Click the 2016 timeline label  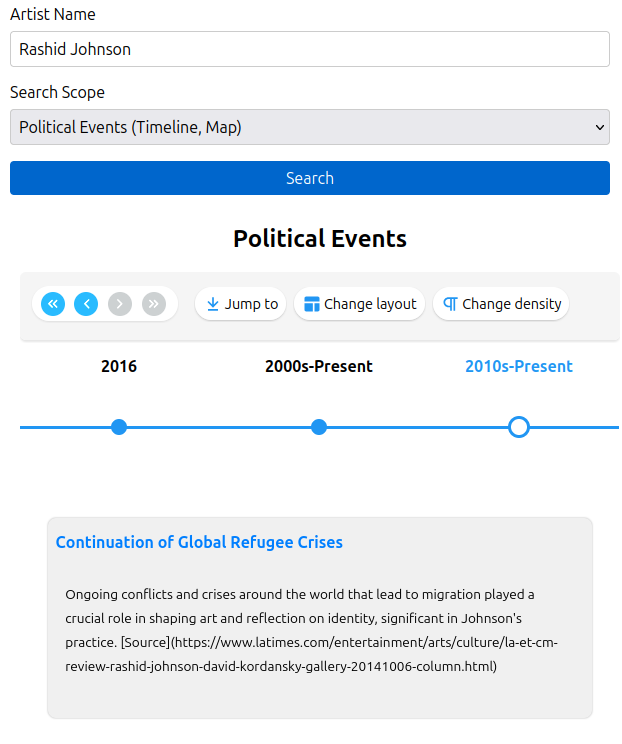pos(119,366)
